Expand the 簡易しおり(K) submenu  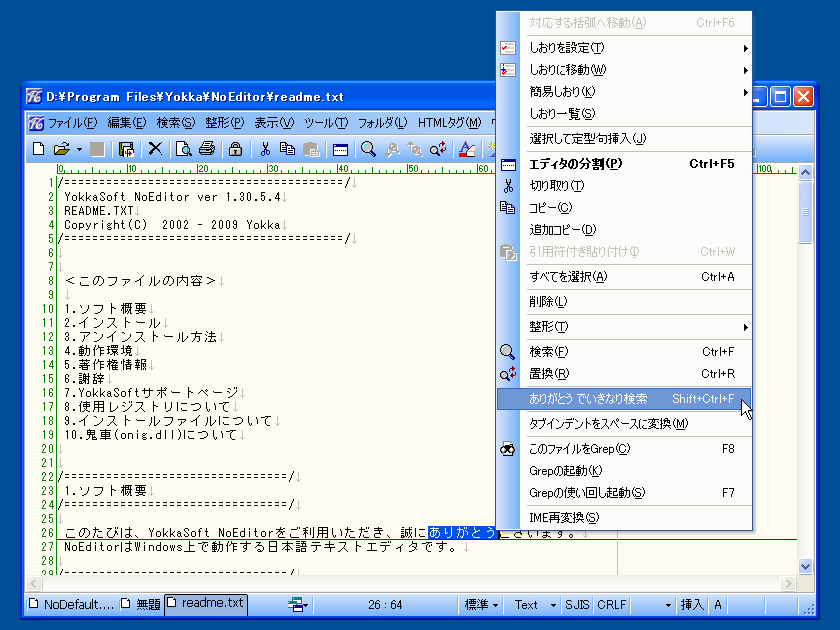pyautogui.click(x=625, y=92)
